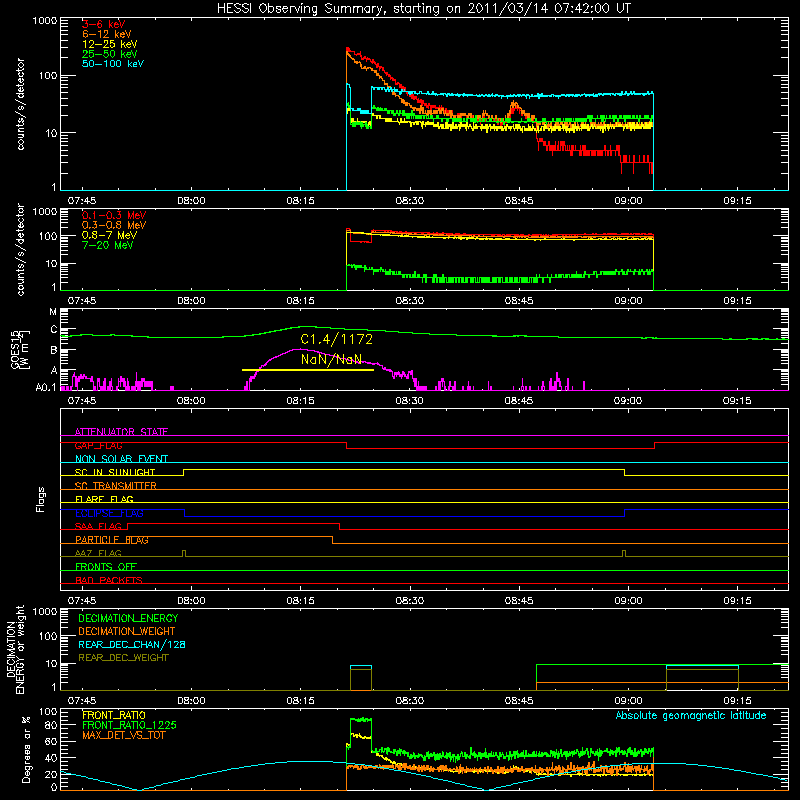The width and height of the screenshot is (800, 800).
Task: Click the FRONT_RATIO_1225 legend entry
Action: [130, 725]
